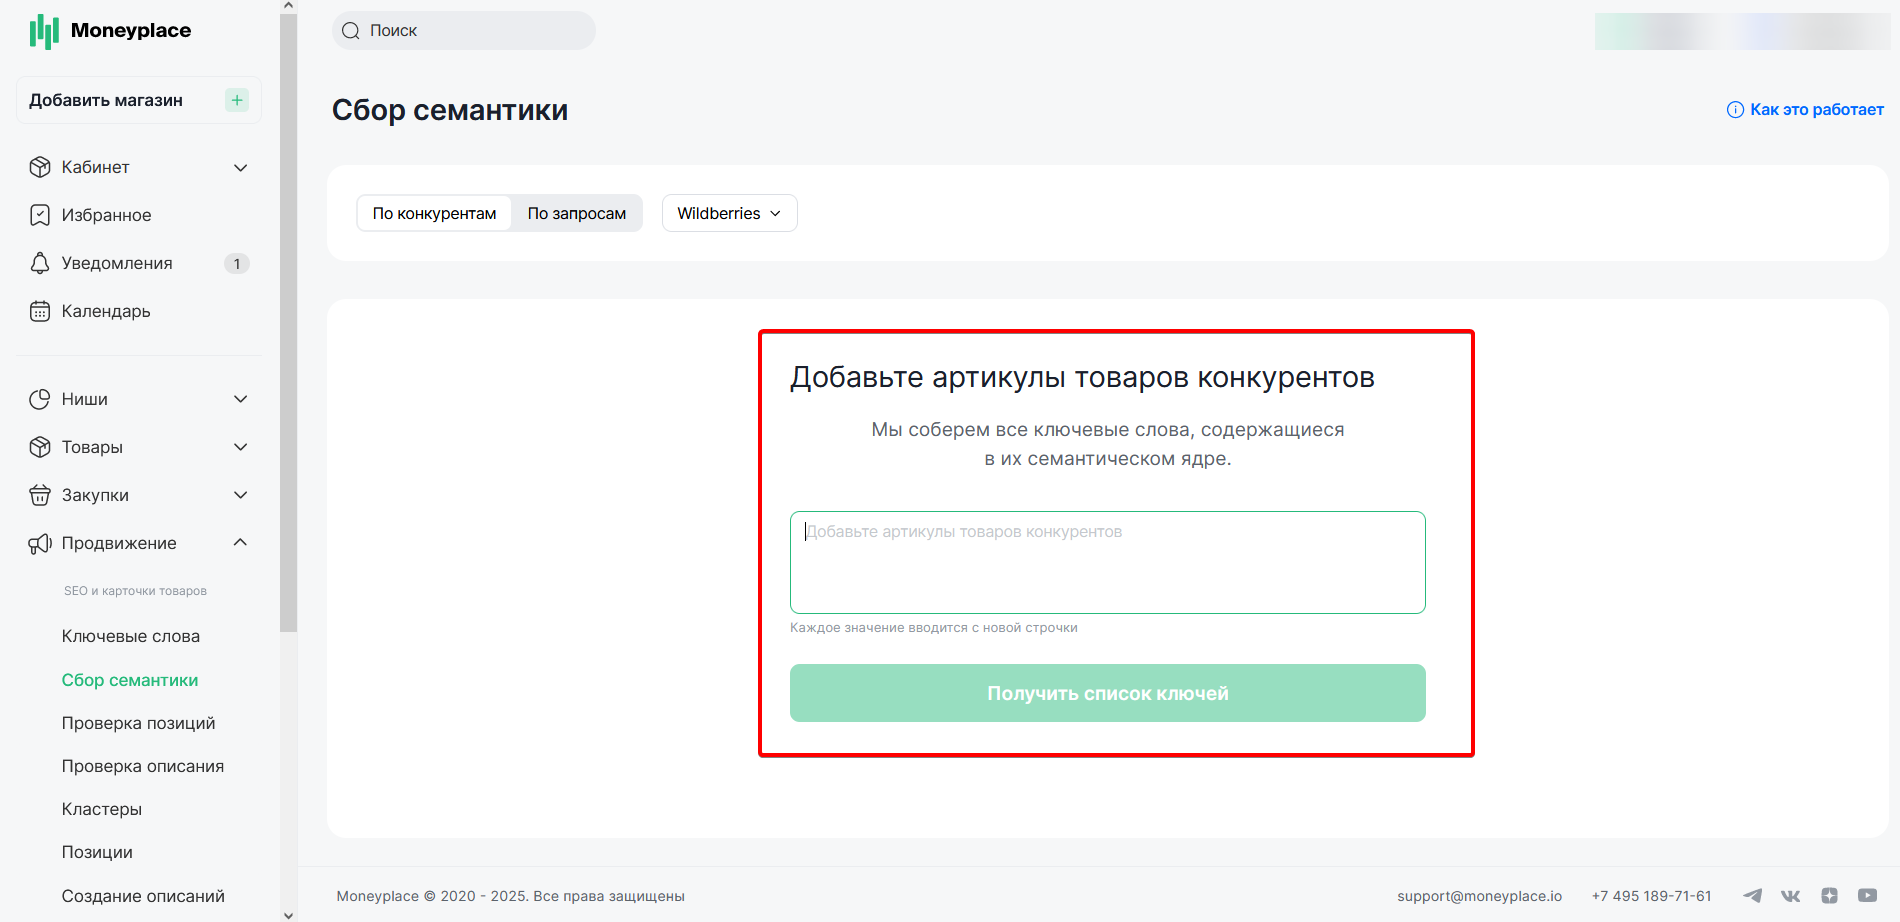Open Кластеры menu item
The image size is (1900, 922).
(x=102, y=809)
